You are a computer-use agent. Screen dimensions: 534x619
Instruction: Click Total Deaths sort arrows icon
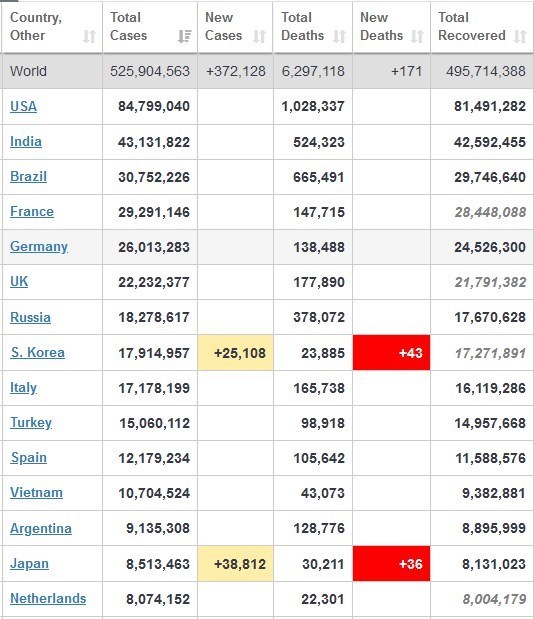click(339, 36)
